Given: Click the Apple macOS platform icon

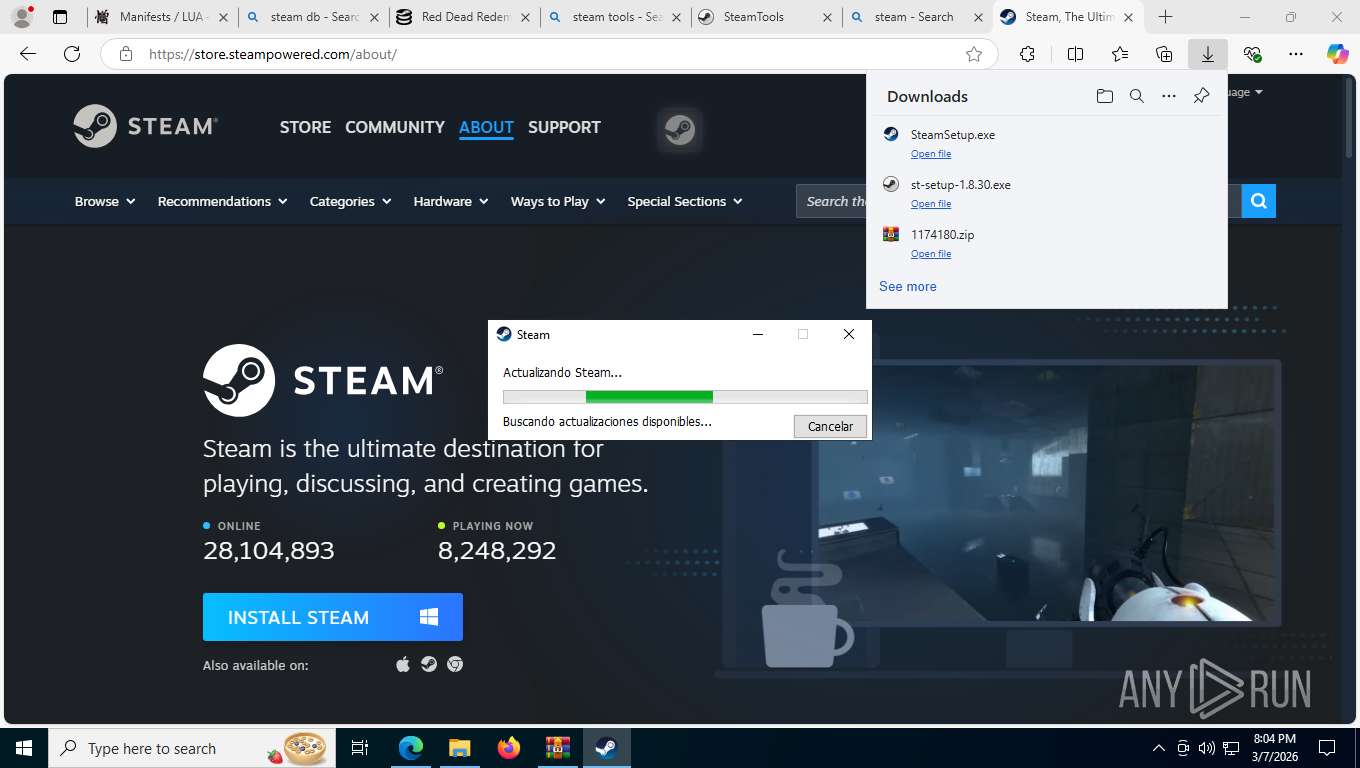Looking at the screenshot, I should tap(403, 664).
